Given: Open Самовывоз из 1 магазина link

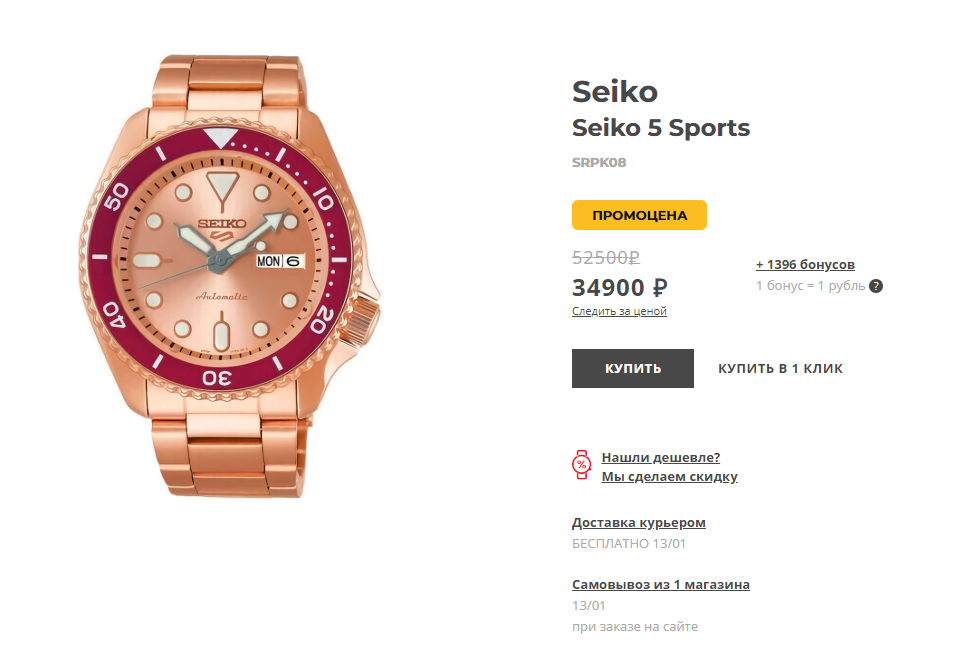Looking at the screenshot, I should pyautogui.click(x=660, y=585).
